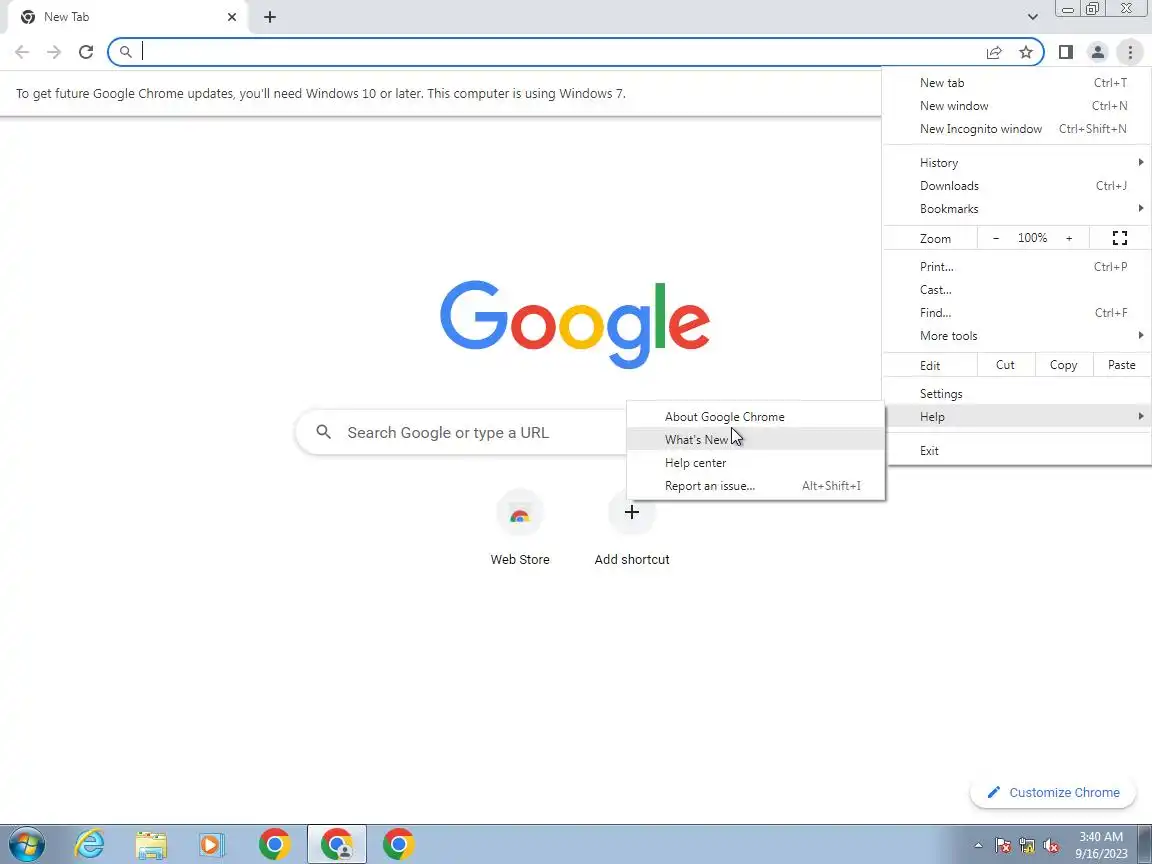Select About Google Chrome
This screenshot has width=1152, height=864.
point(756,417)
